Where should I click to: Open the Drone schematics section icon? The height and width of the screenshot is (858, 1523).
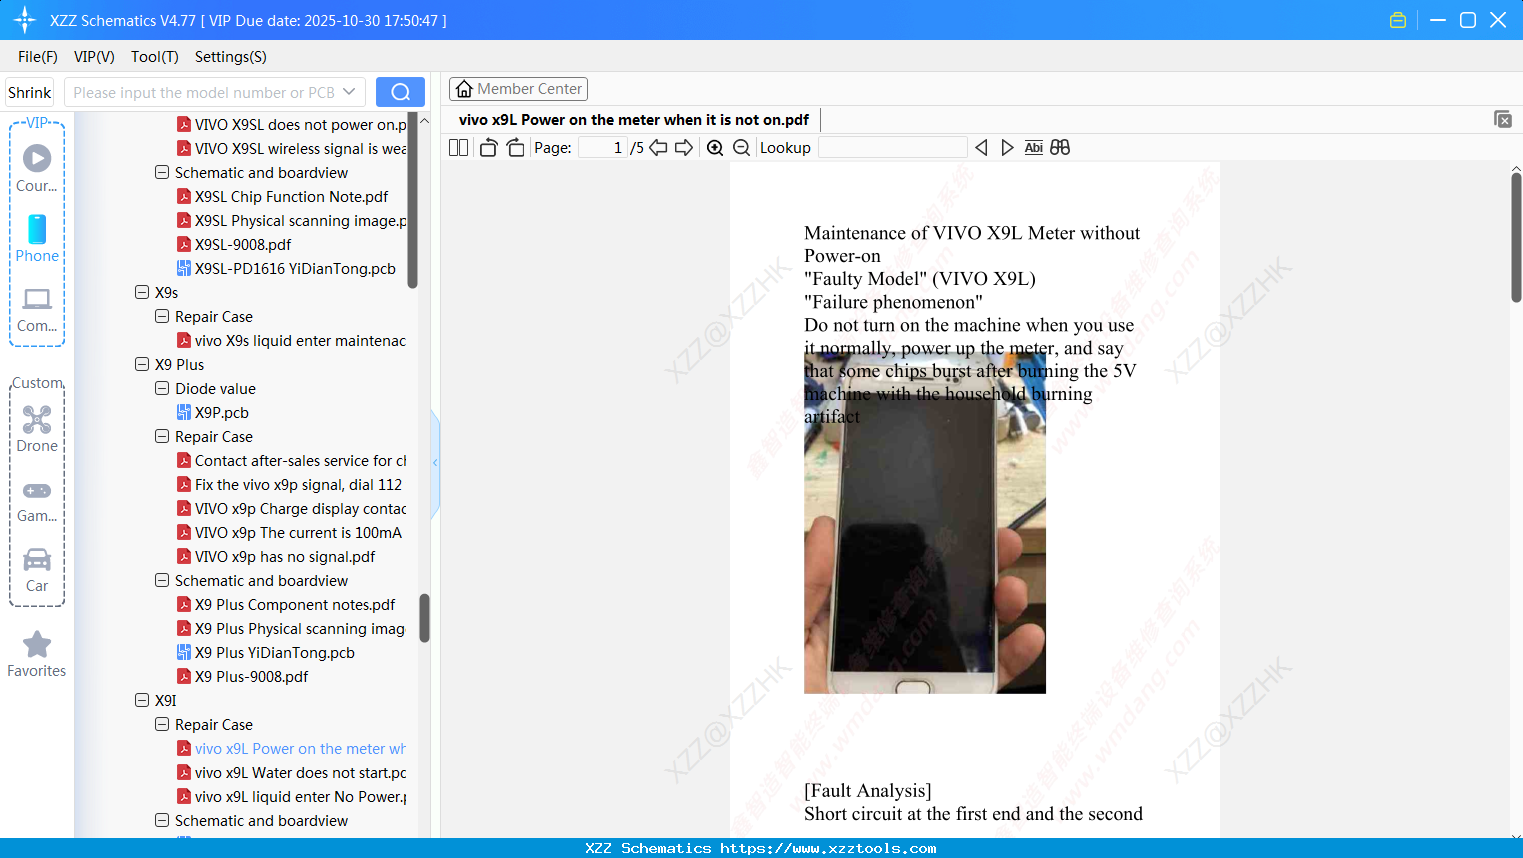click(x=37, y=420)
